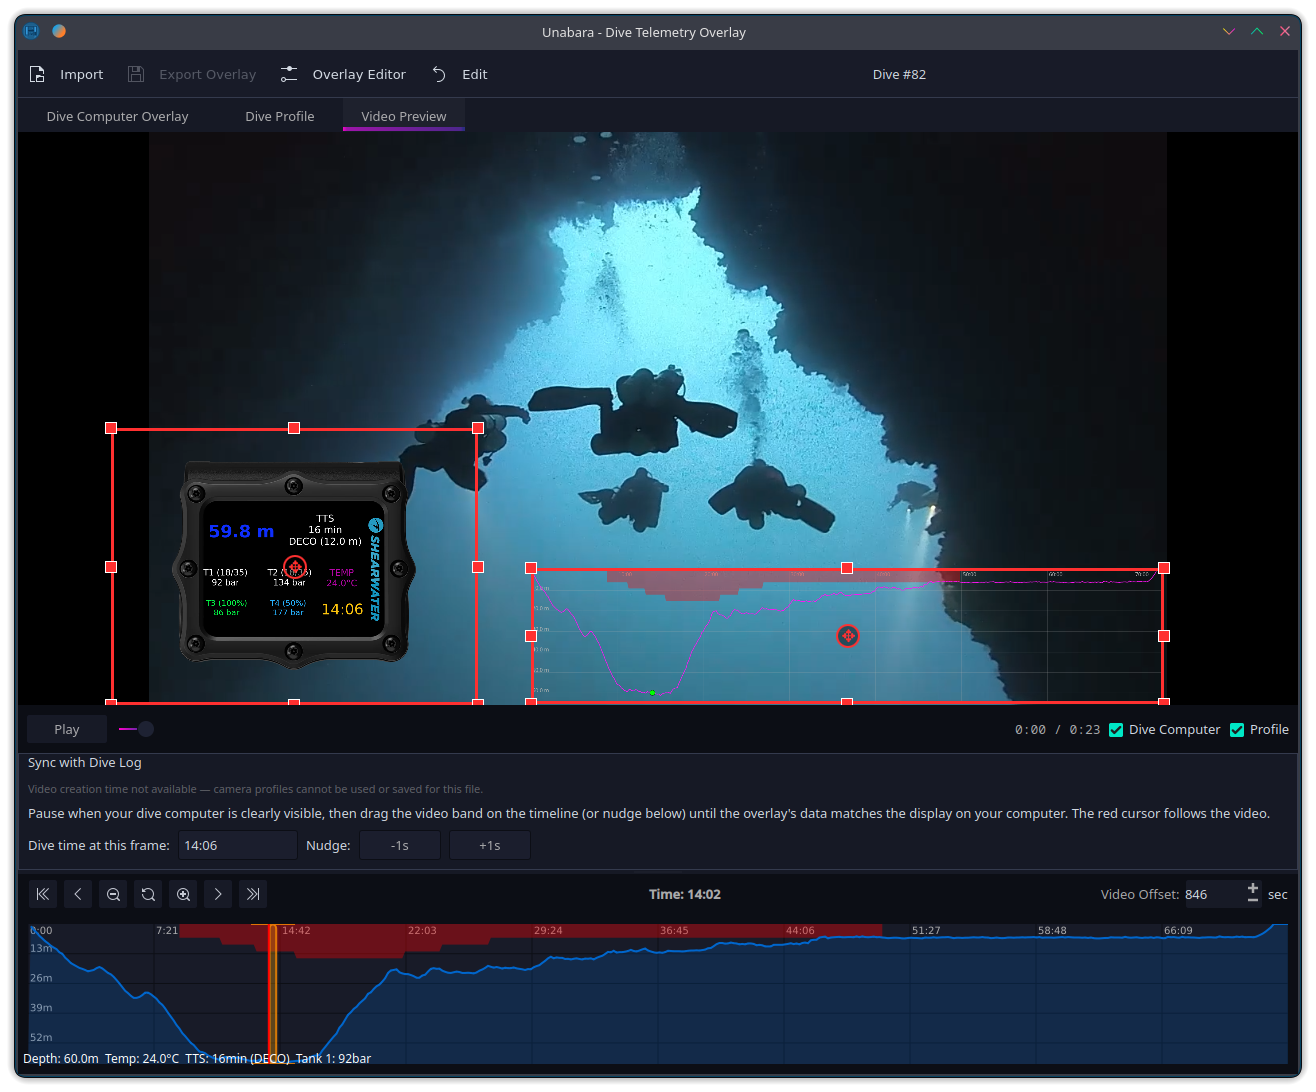
Task: Click the pin window icon in title bar
Action: (x=59, y=31)
